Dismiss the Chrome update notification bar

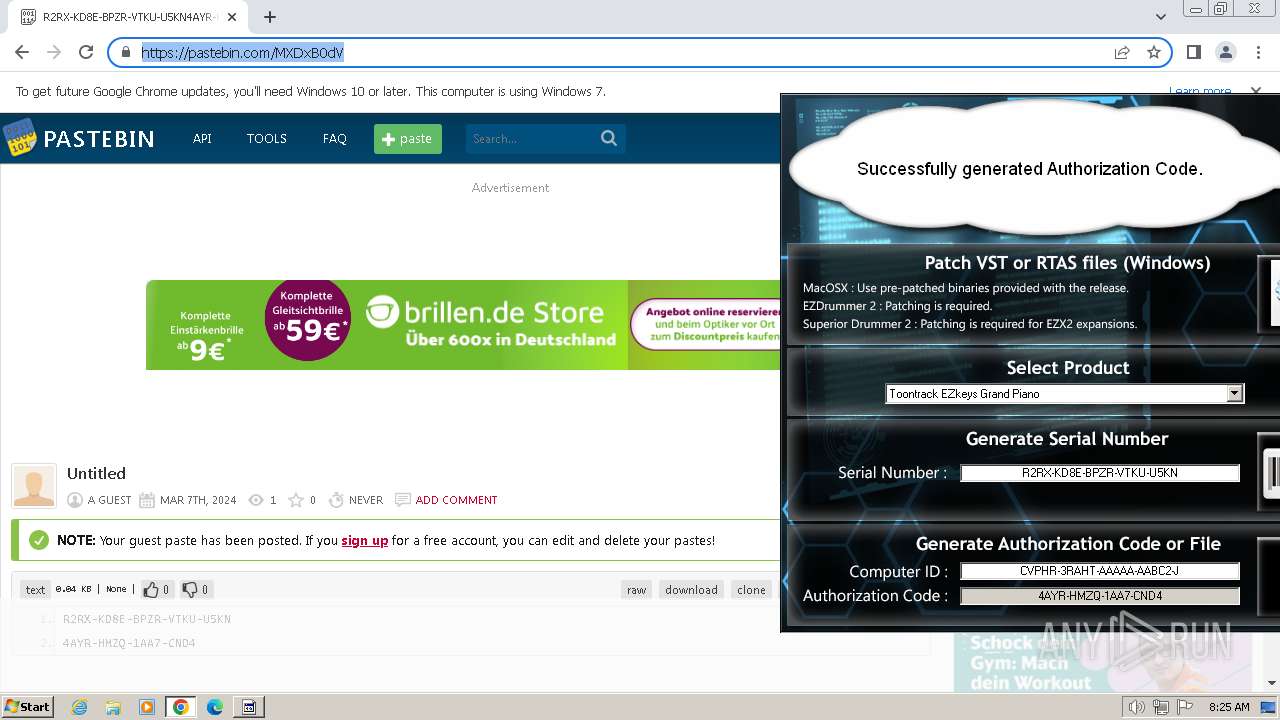tap(1256, 91)
